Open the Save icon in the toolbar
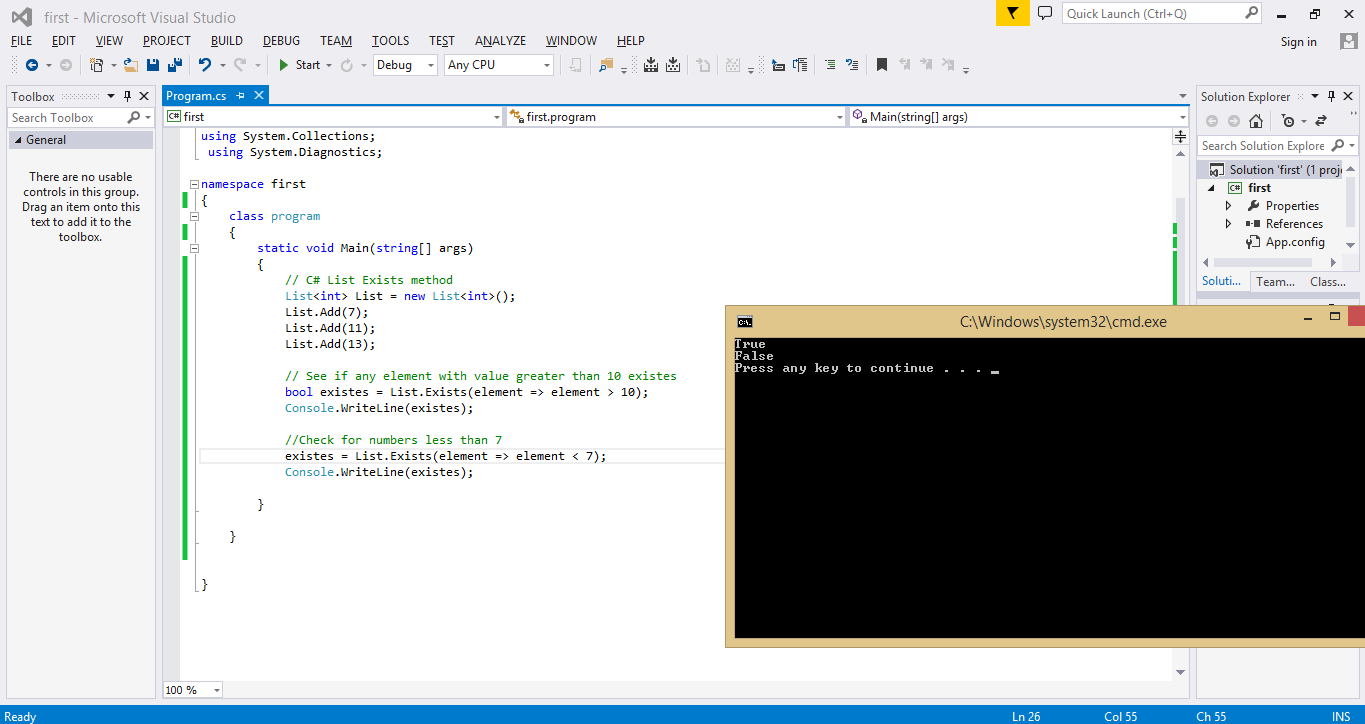Image resolution: width=1365 pixels, height=724 pixels. 152,64
